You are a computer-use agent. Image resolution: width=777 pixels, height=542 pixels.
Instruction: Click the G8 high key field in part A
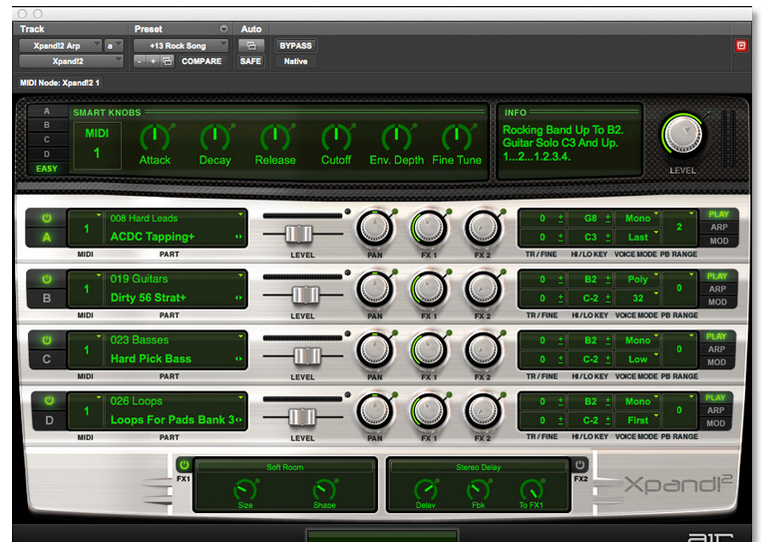(x=591, y=218)
